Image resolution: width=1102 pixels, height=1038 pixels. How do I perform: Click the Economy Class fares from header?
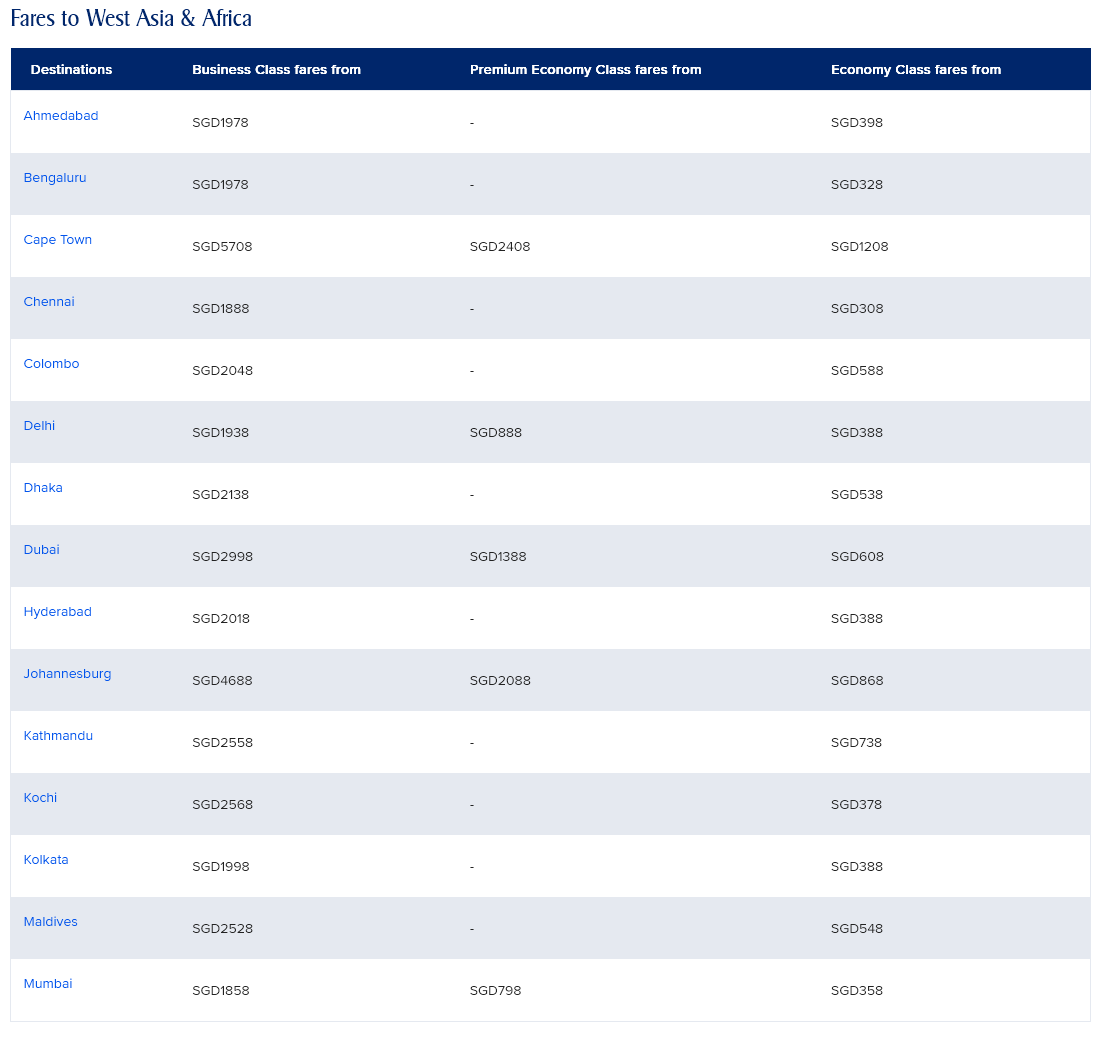[x=915, y=70]
